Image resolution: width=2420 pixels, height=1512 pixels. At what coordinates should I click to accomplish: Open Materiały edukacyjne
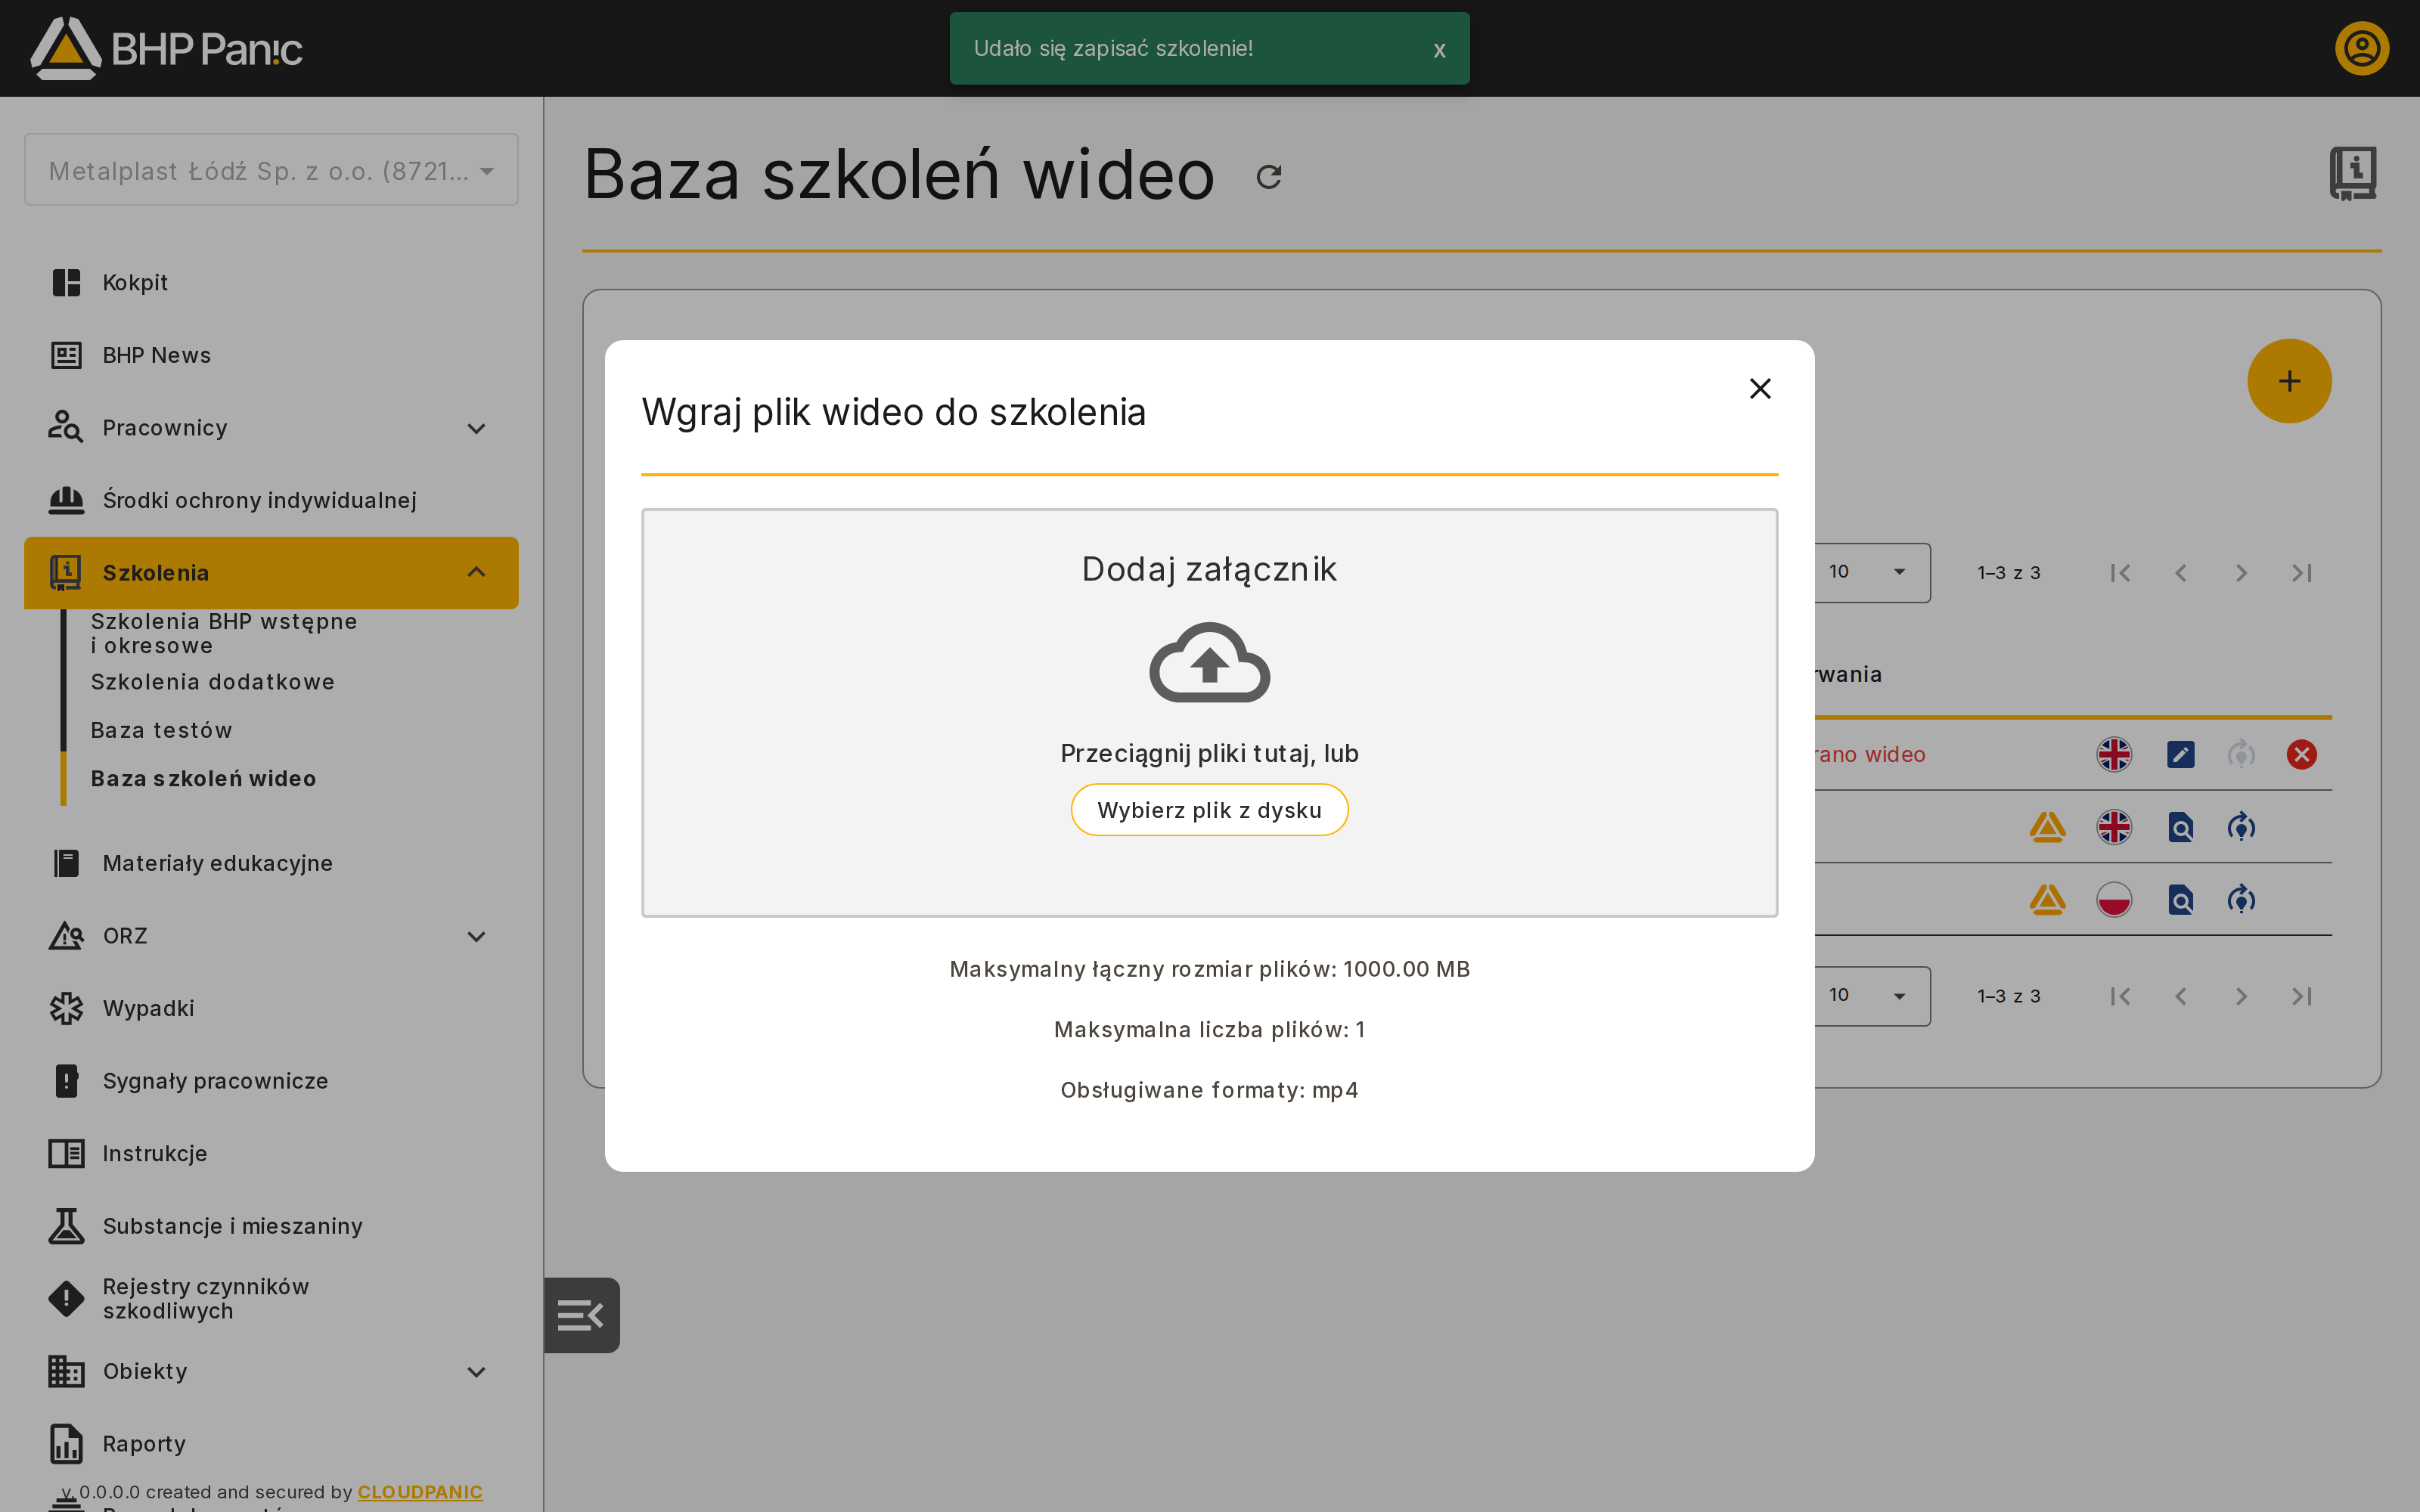(x=271, y=863)
